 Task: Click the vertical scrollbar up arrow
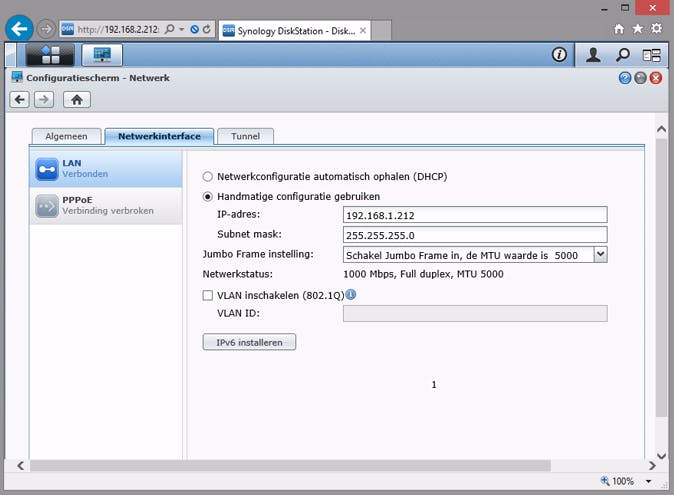point(662,129)
